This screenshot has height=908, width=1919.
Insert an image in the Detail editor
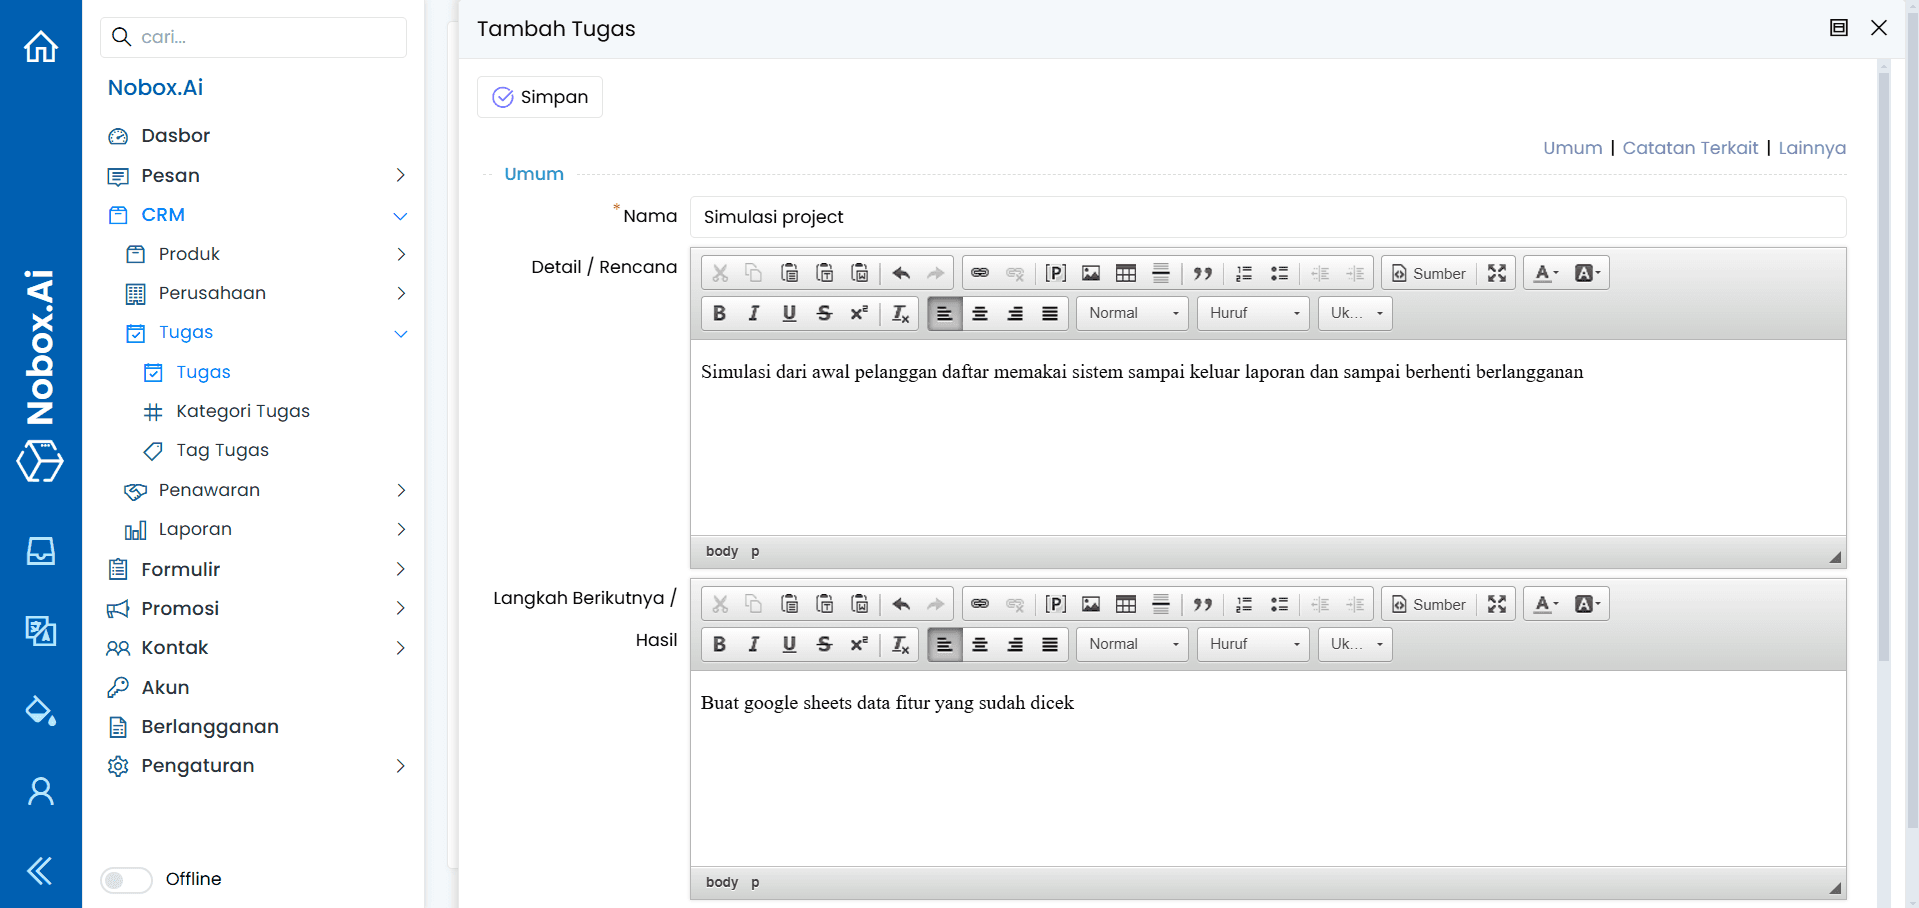pyautogui.click(x=1090, y=272)
